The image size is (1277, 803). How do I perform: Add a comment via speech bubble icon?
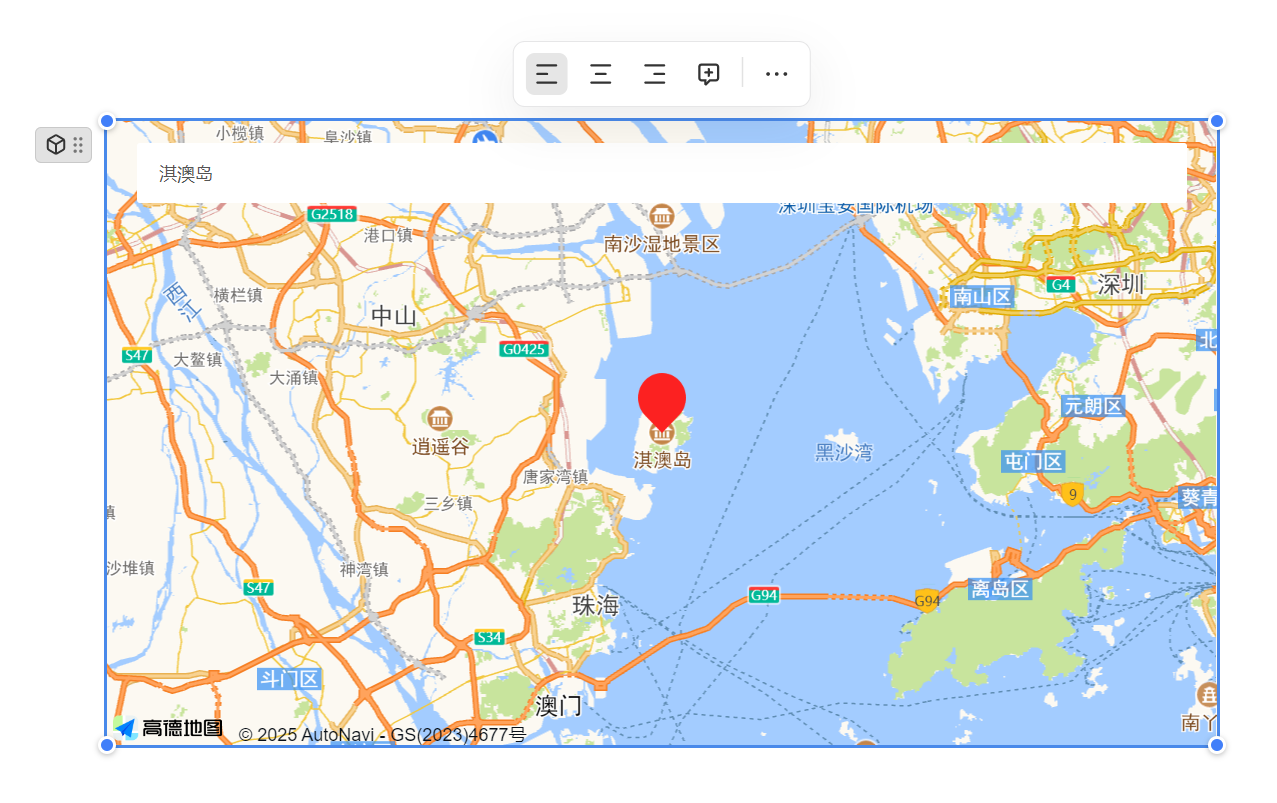[709, 74]
